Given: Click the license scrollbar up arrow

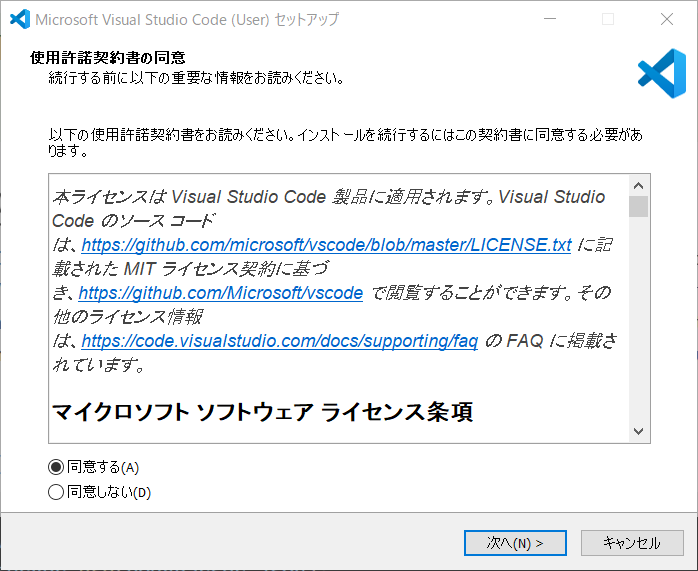Looking at the screenshot, I should click(638, 186).
